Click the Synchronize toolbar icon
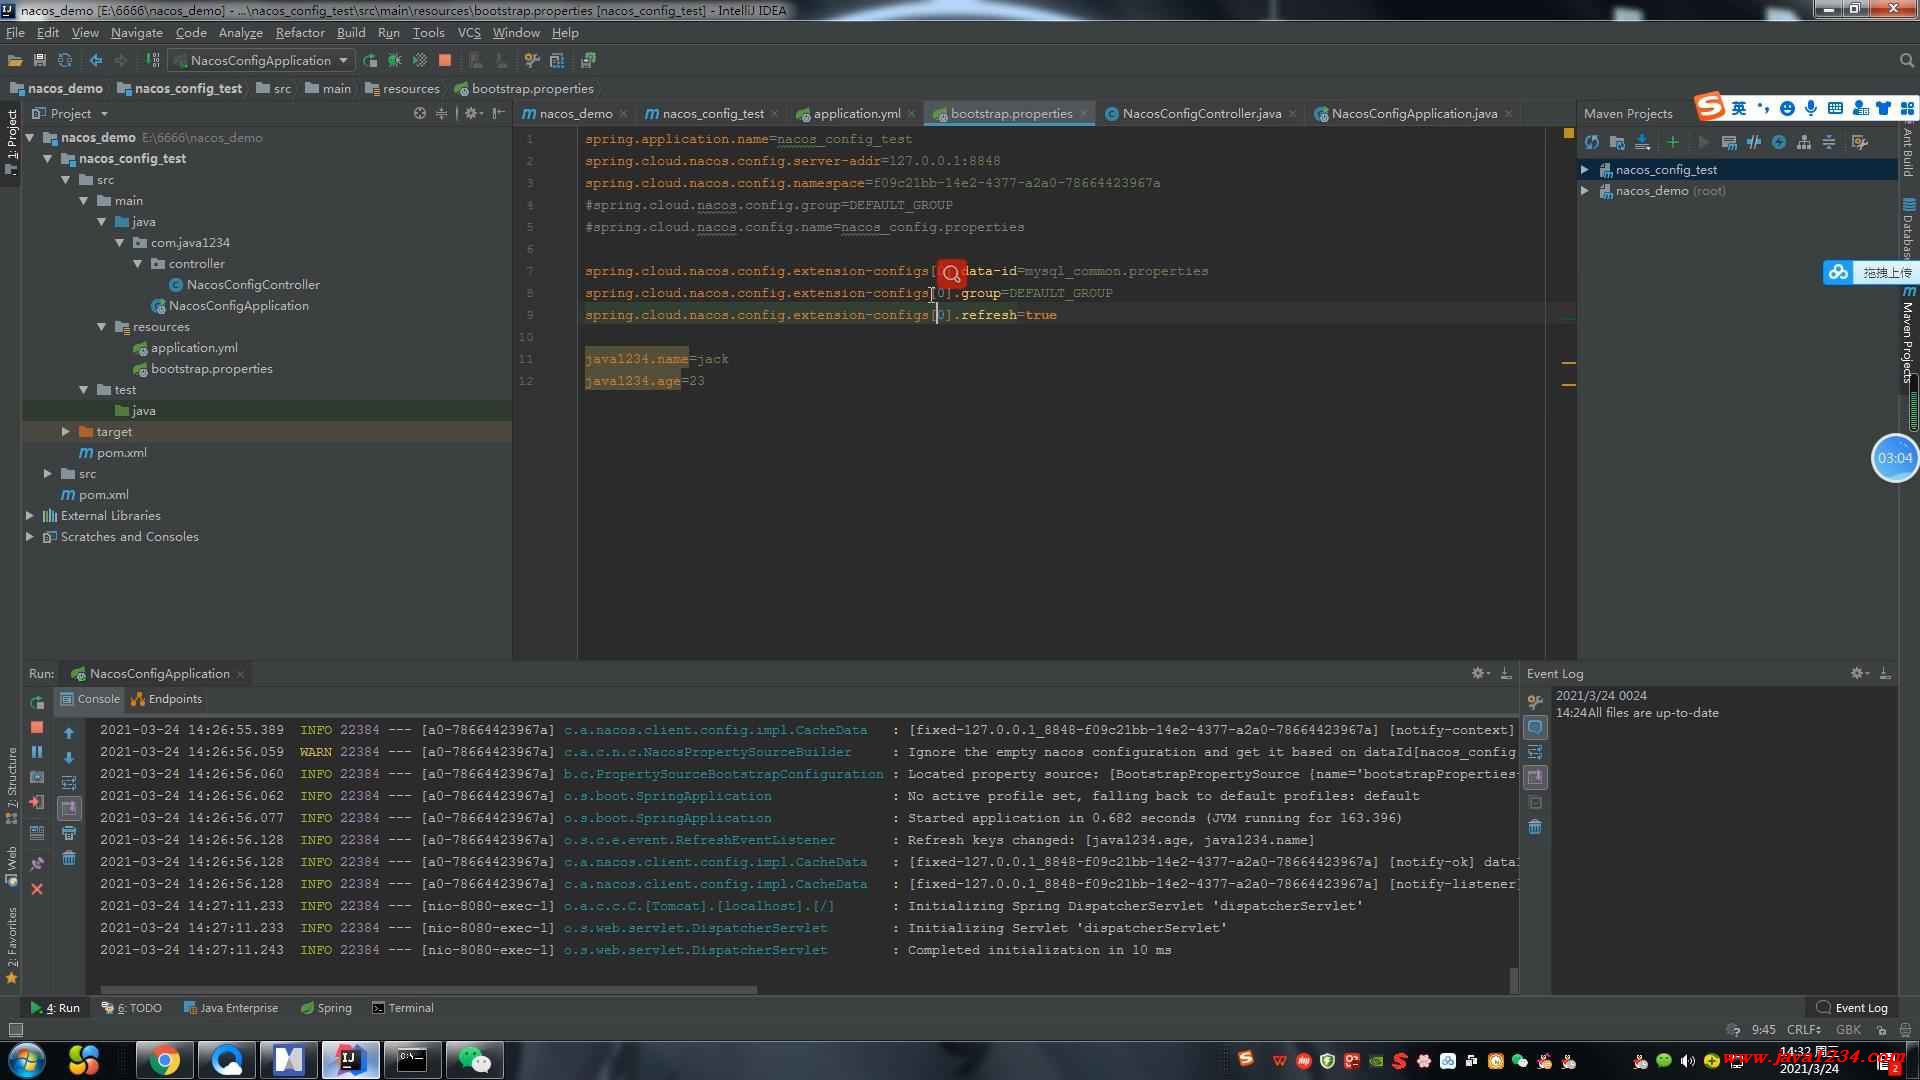Viewport: 1920px width, 1080px height. [65, 61]
